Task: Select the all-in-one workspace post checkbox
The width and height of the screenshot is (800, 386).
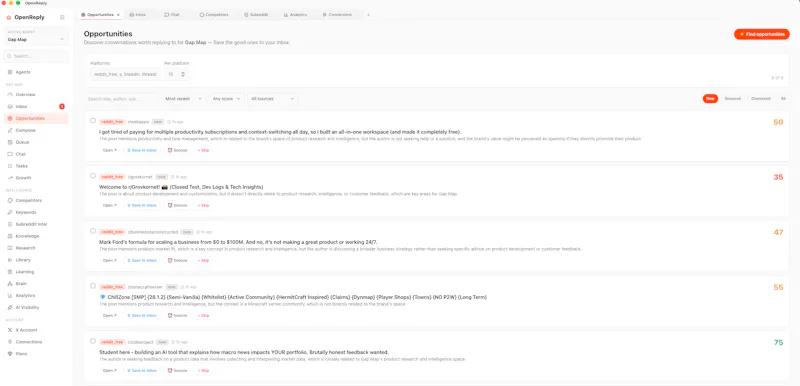Action: tap(93, 121)
